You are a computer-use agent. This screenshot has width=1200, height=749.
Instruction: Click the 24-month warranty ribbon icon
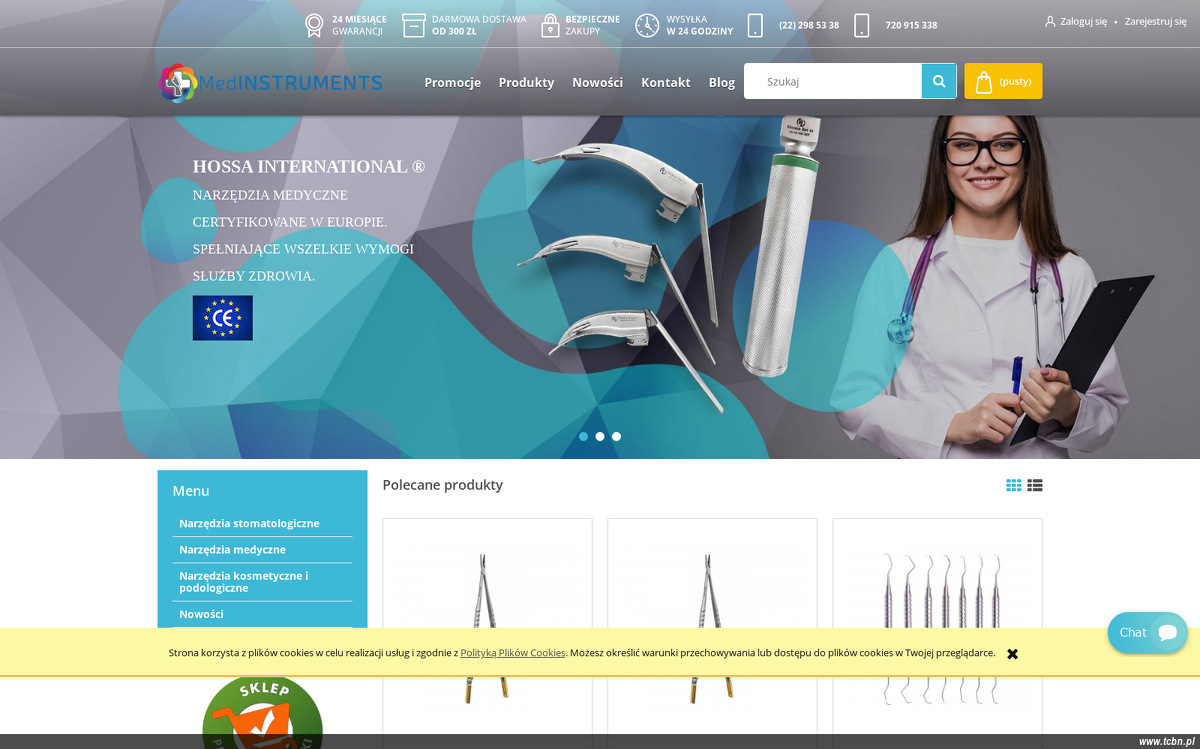(314, 25)
